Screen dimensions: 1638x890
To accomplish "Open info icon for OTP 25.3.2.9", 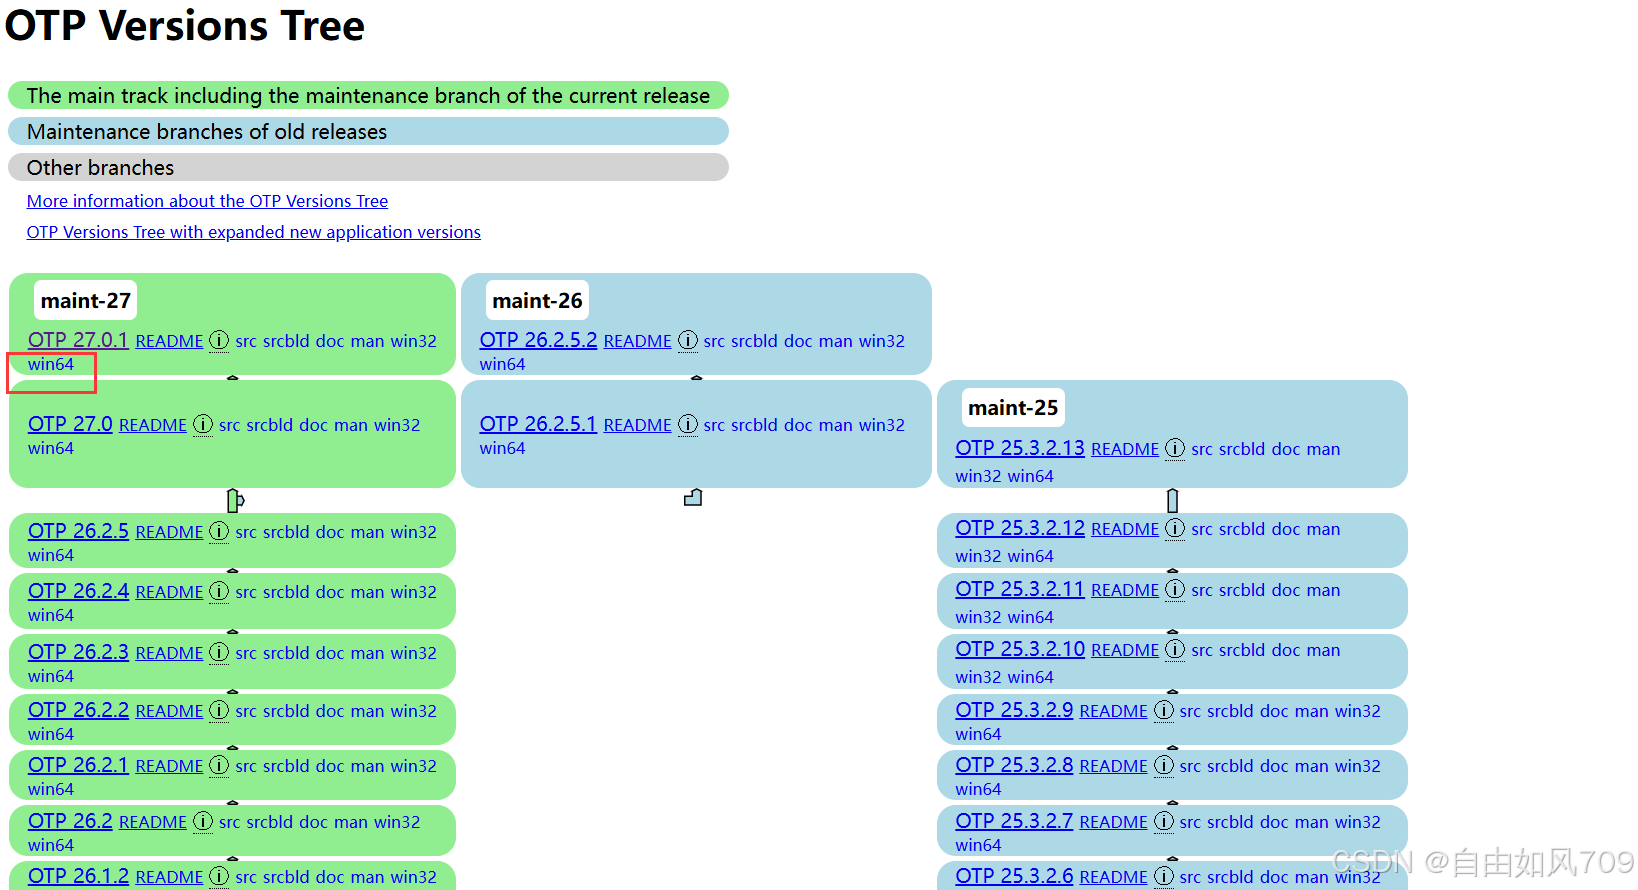I will click(x=1164, y=711).
